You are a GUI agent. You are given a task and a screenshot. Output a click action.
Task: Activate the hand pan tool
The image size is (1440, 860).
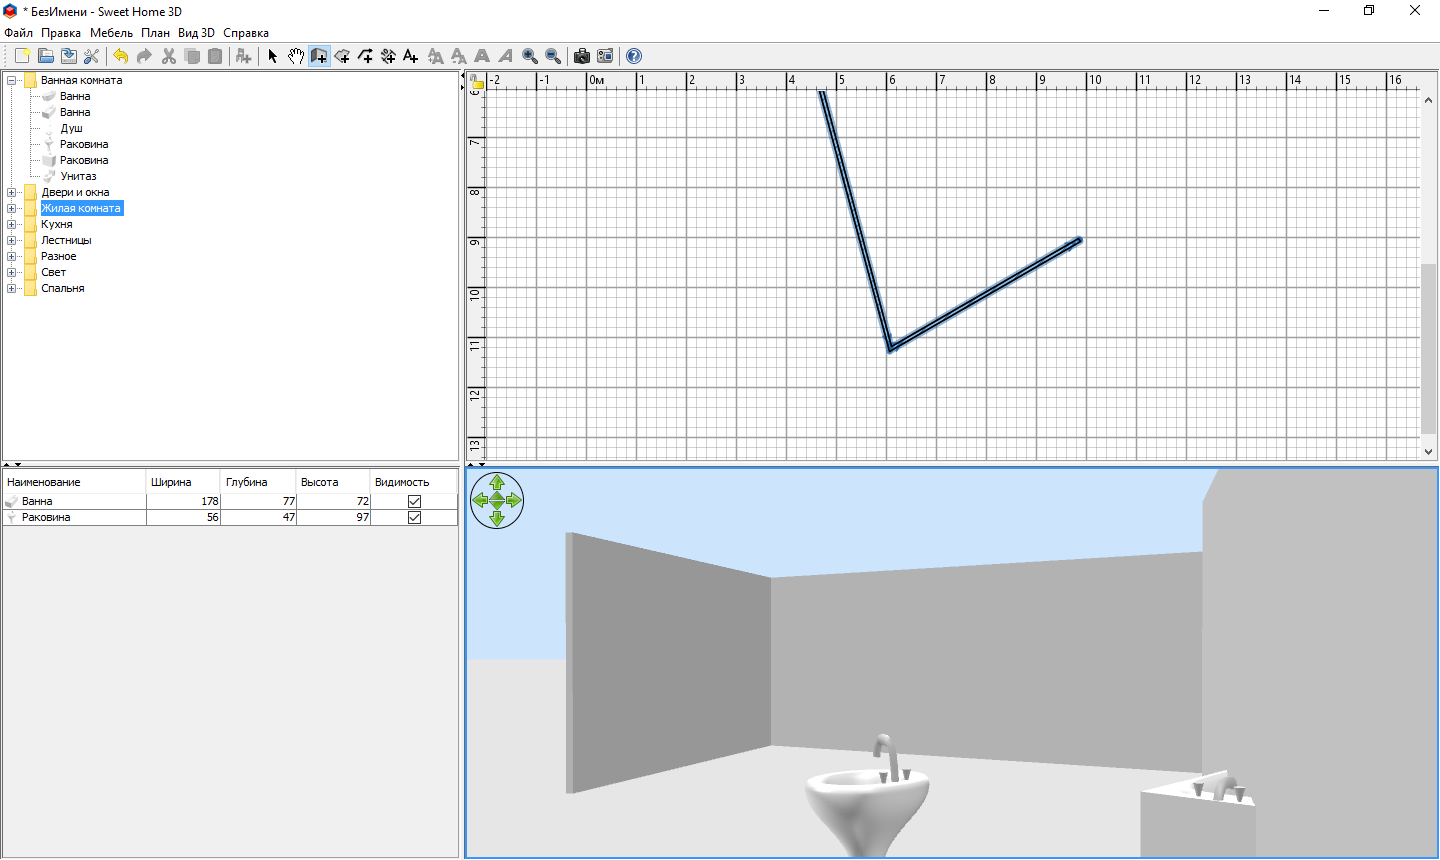[x=296, y=56]
